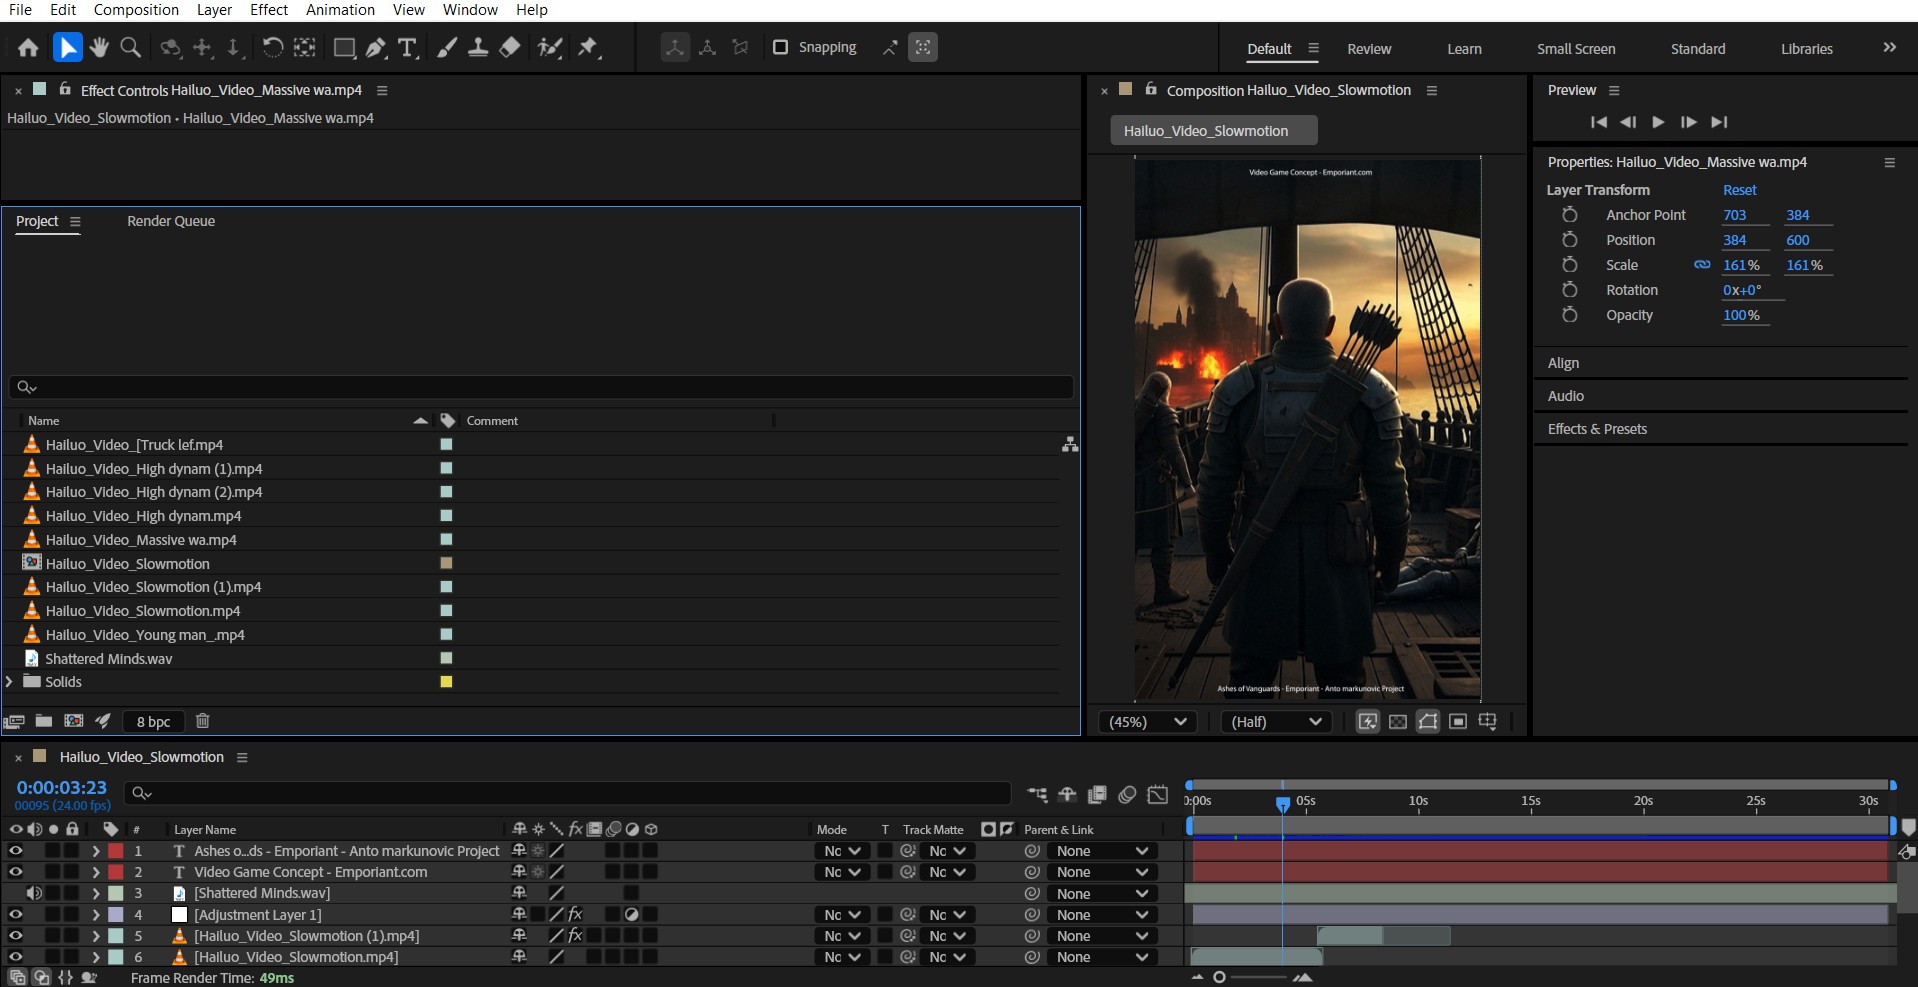The width and height of the screenshot is (1918, 987).
Task: Select the Selection arrow tool
Action: 67,47
